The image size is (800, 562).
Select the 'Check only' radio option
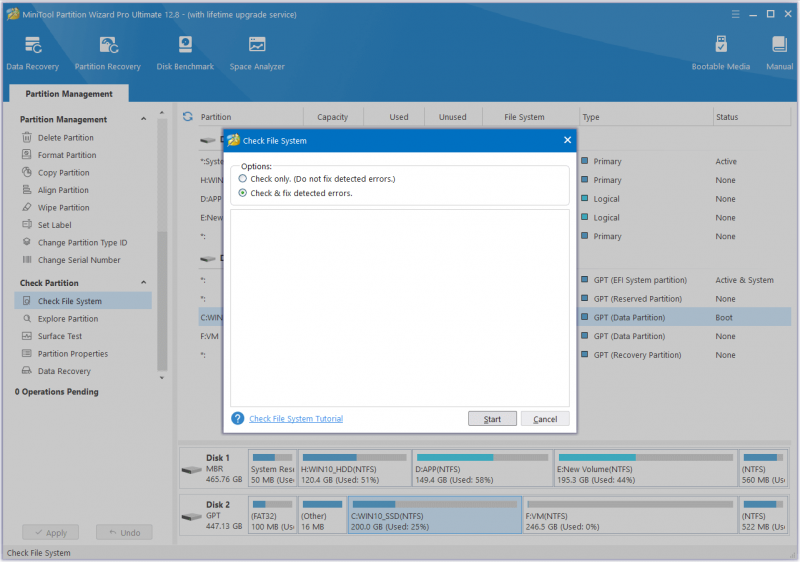243,178
